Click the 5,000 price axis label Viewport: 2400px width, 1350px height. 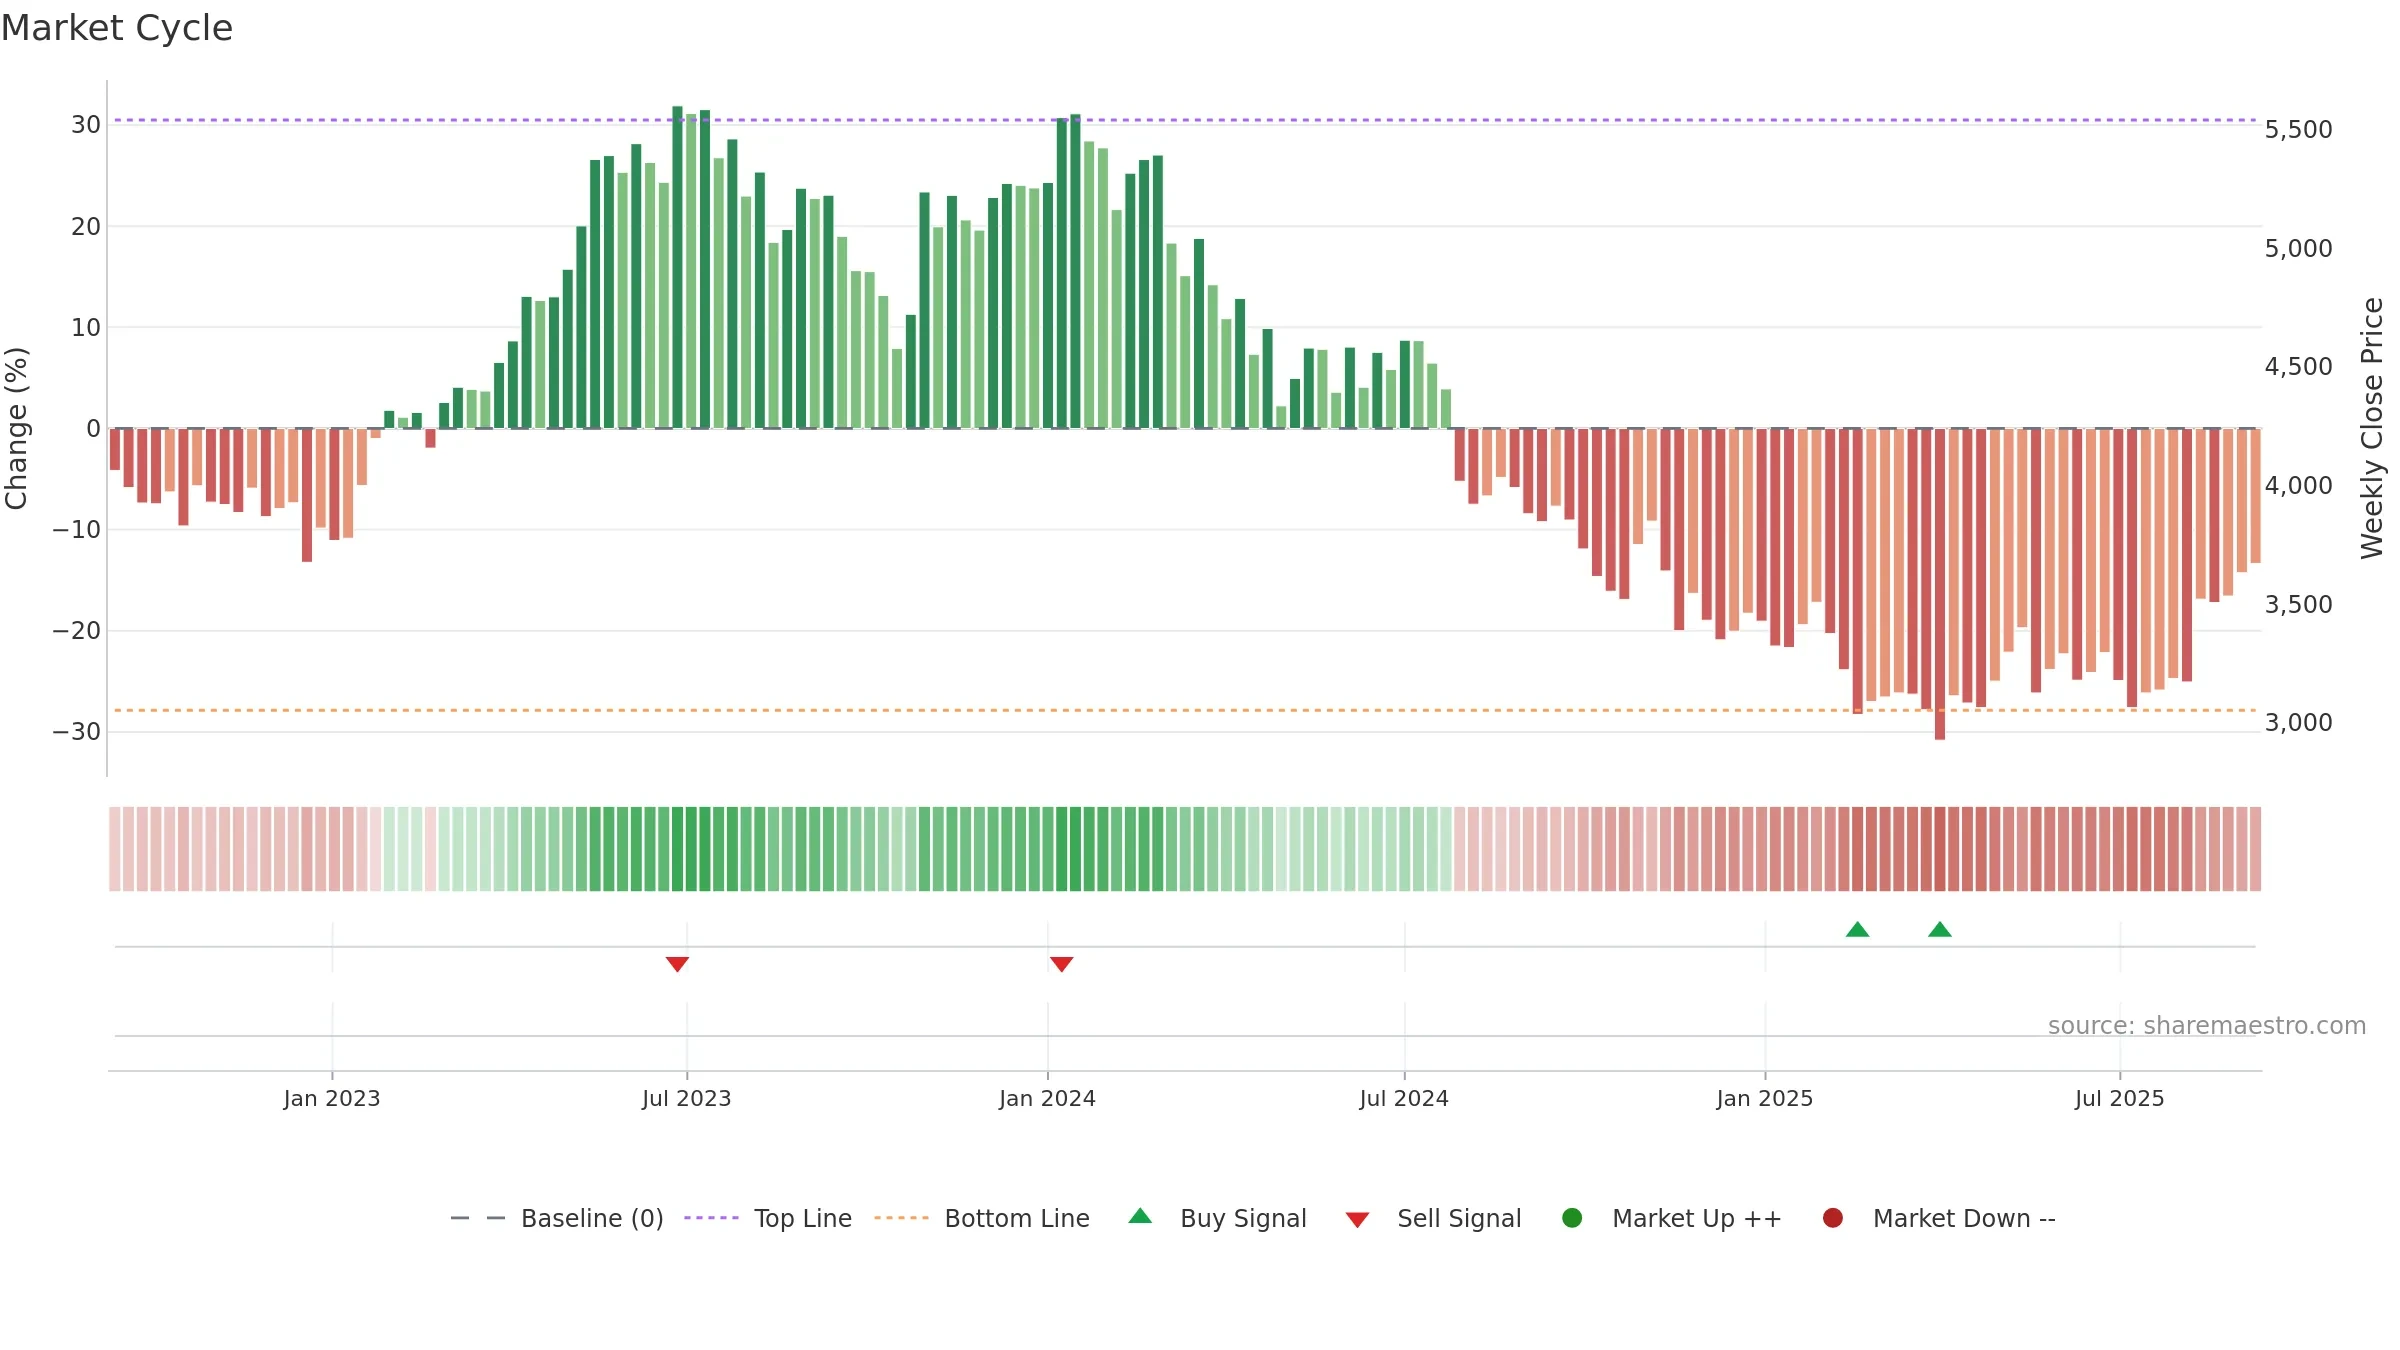[2298, 249]
